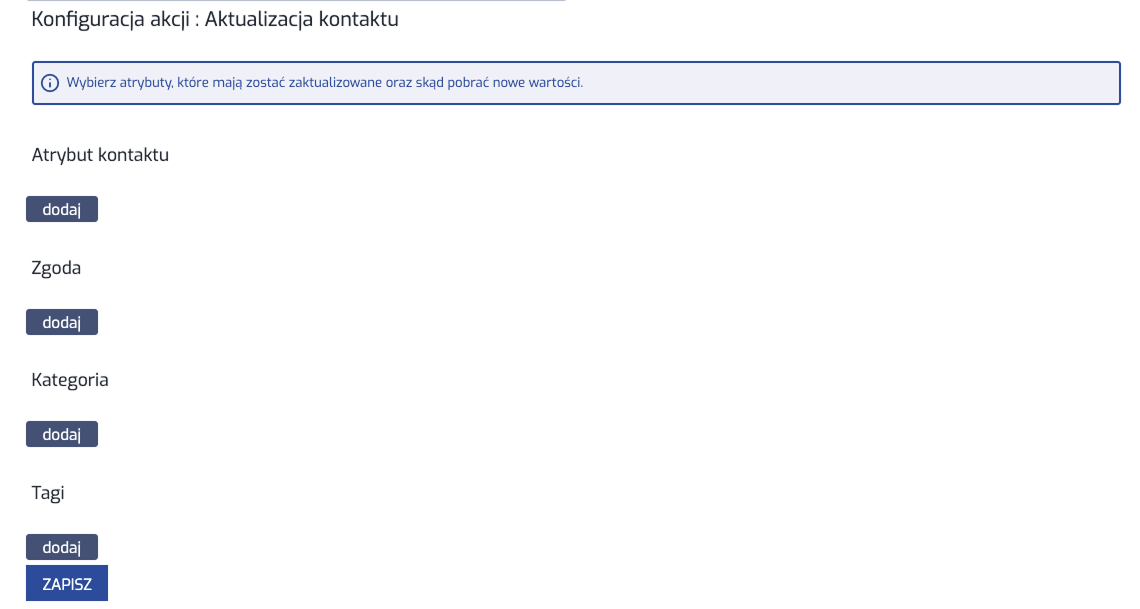Click the 'Tagi' section label
Viewport: 1140px width, 609px height.
(x=48, y=493)
